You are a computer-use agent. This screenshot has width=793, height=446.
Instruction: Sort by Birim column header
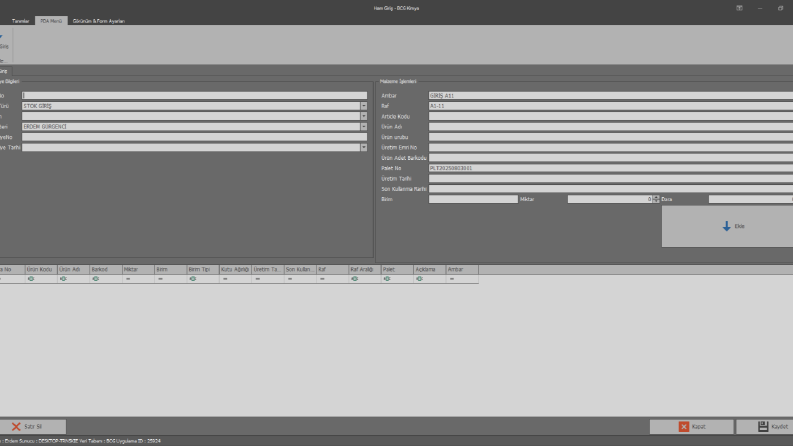170,270
